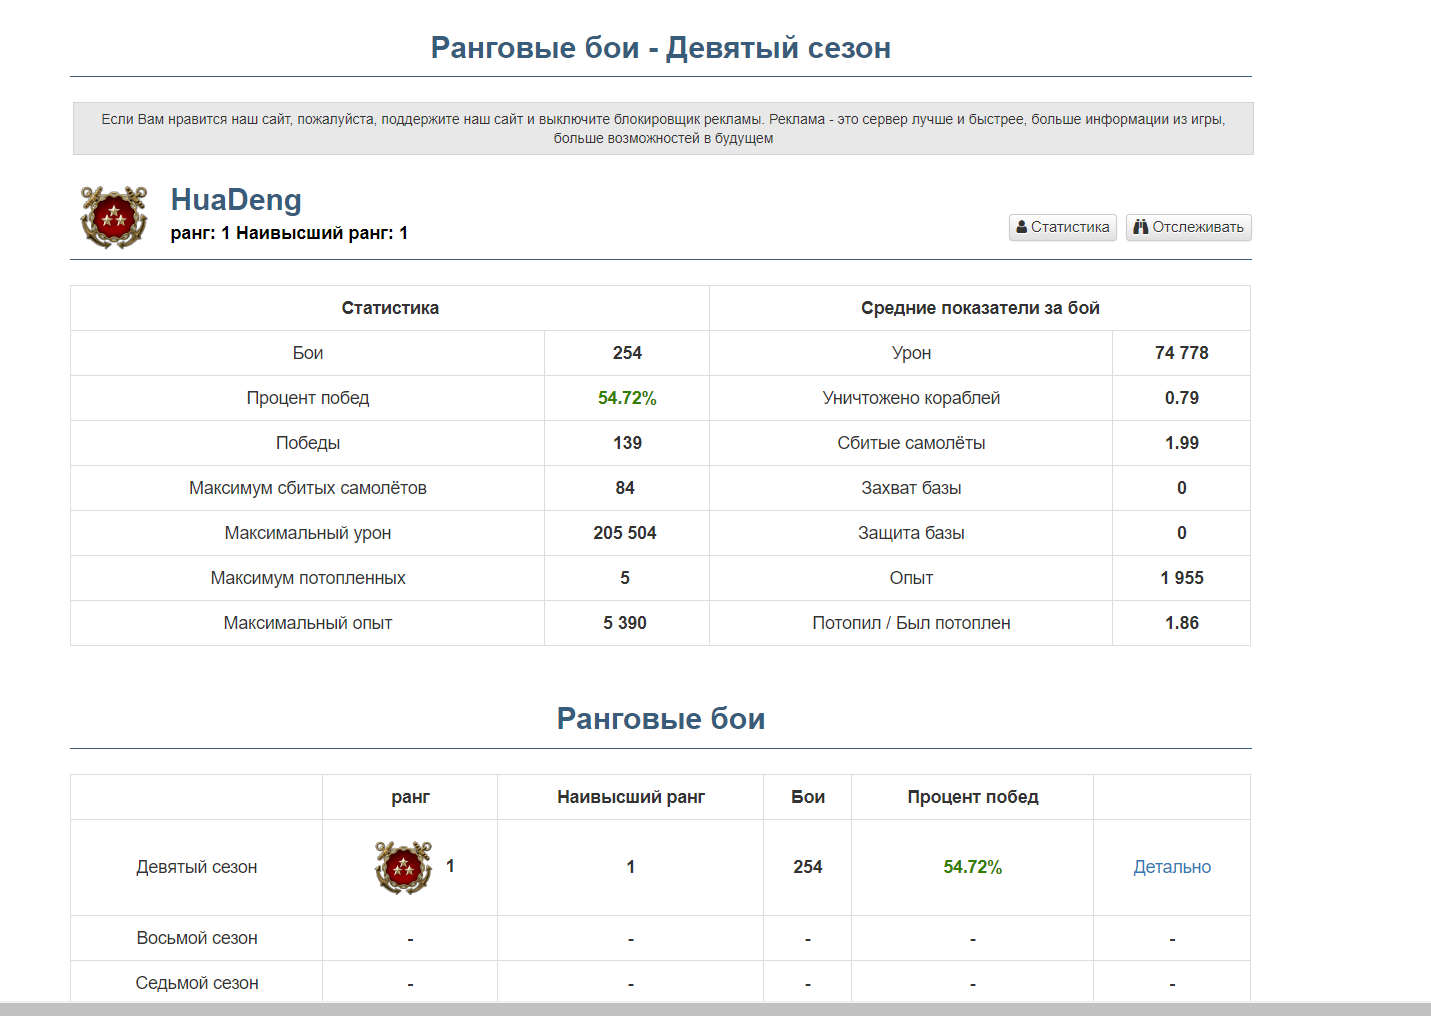Click the HuaDeng player name heading
1431x1016 pixels.
236,200
